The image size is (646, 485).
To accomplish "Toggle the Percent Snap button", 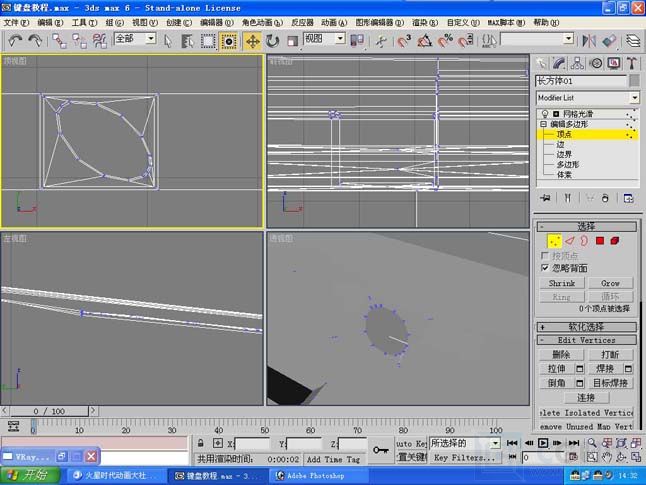I will [x=445, y=41].
